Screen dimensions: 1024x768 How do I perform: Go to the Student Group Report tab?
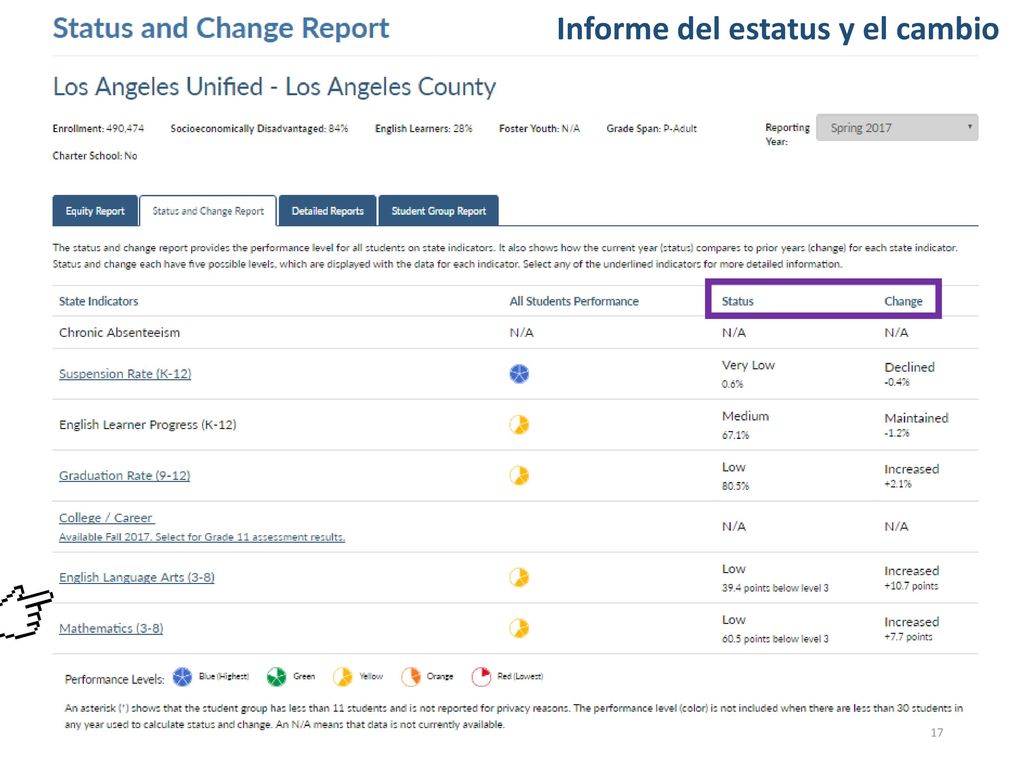click(x=438, y=211)
